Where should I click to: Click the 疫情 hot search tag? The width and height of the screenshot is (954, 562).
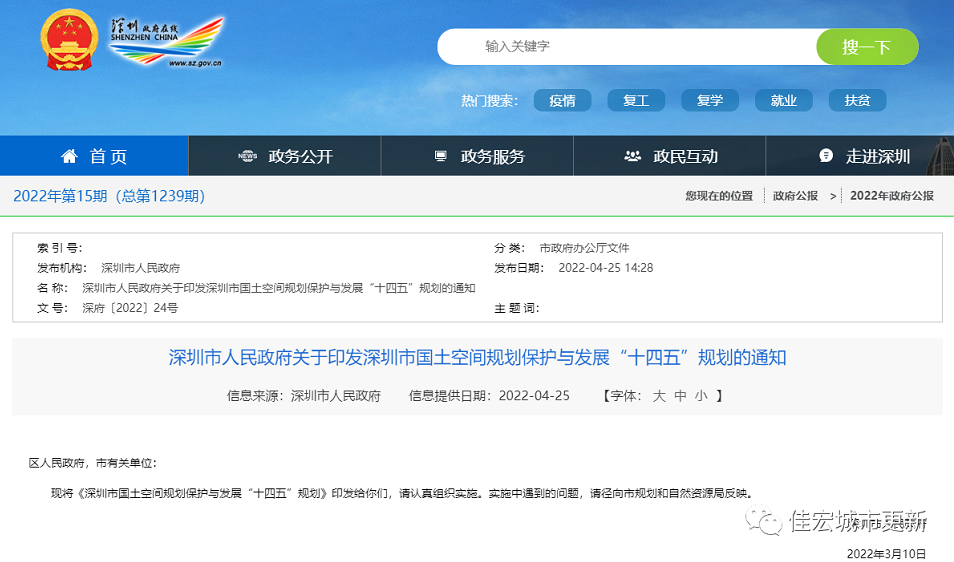[x=562, y=100]
